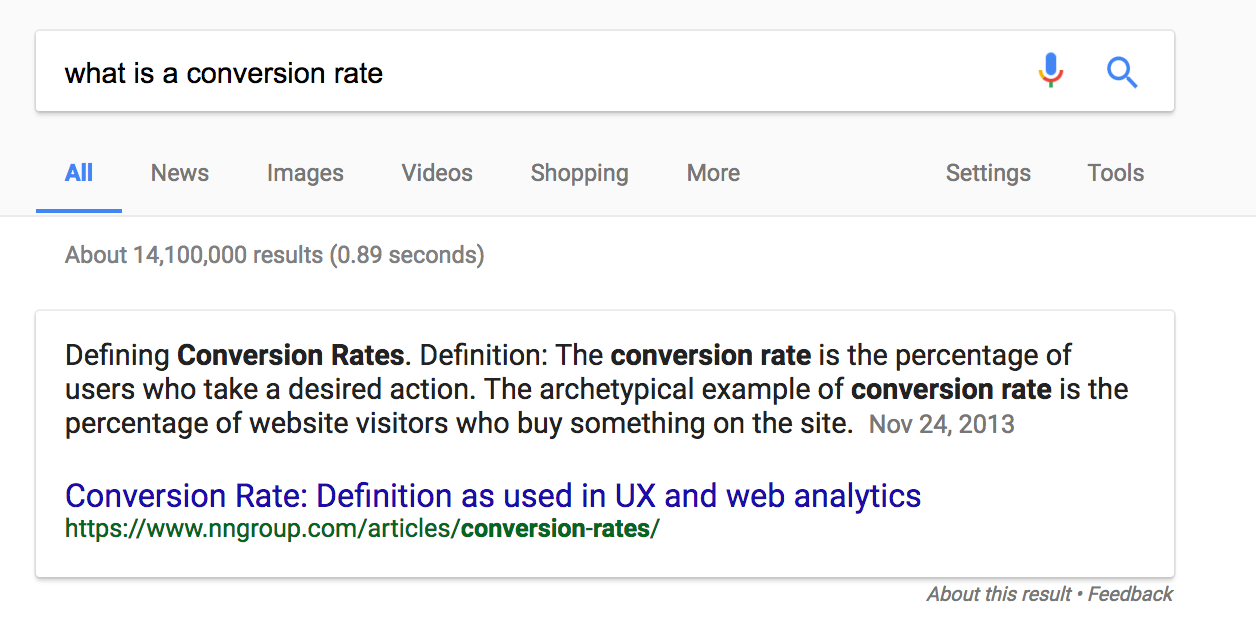Viewport: 1256px width, 629px height.
Task: Click the bold 'Defining Conversion Rates' phrase
Action: click(x=234, y=355)
